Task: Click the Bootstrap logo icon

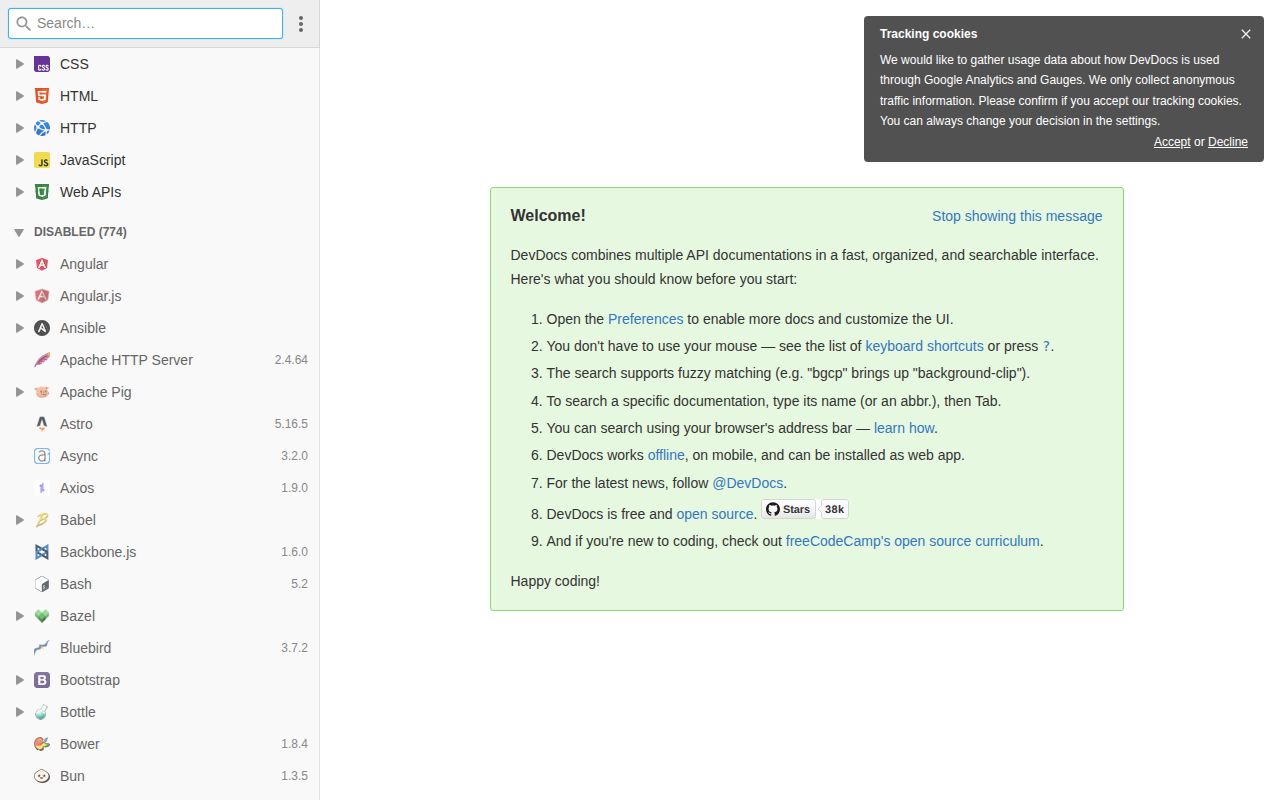Action: [x=42, y=679]
